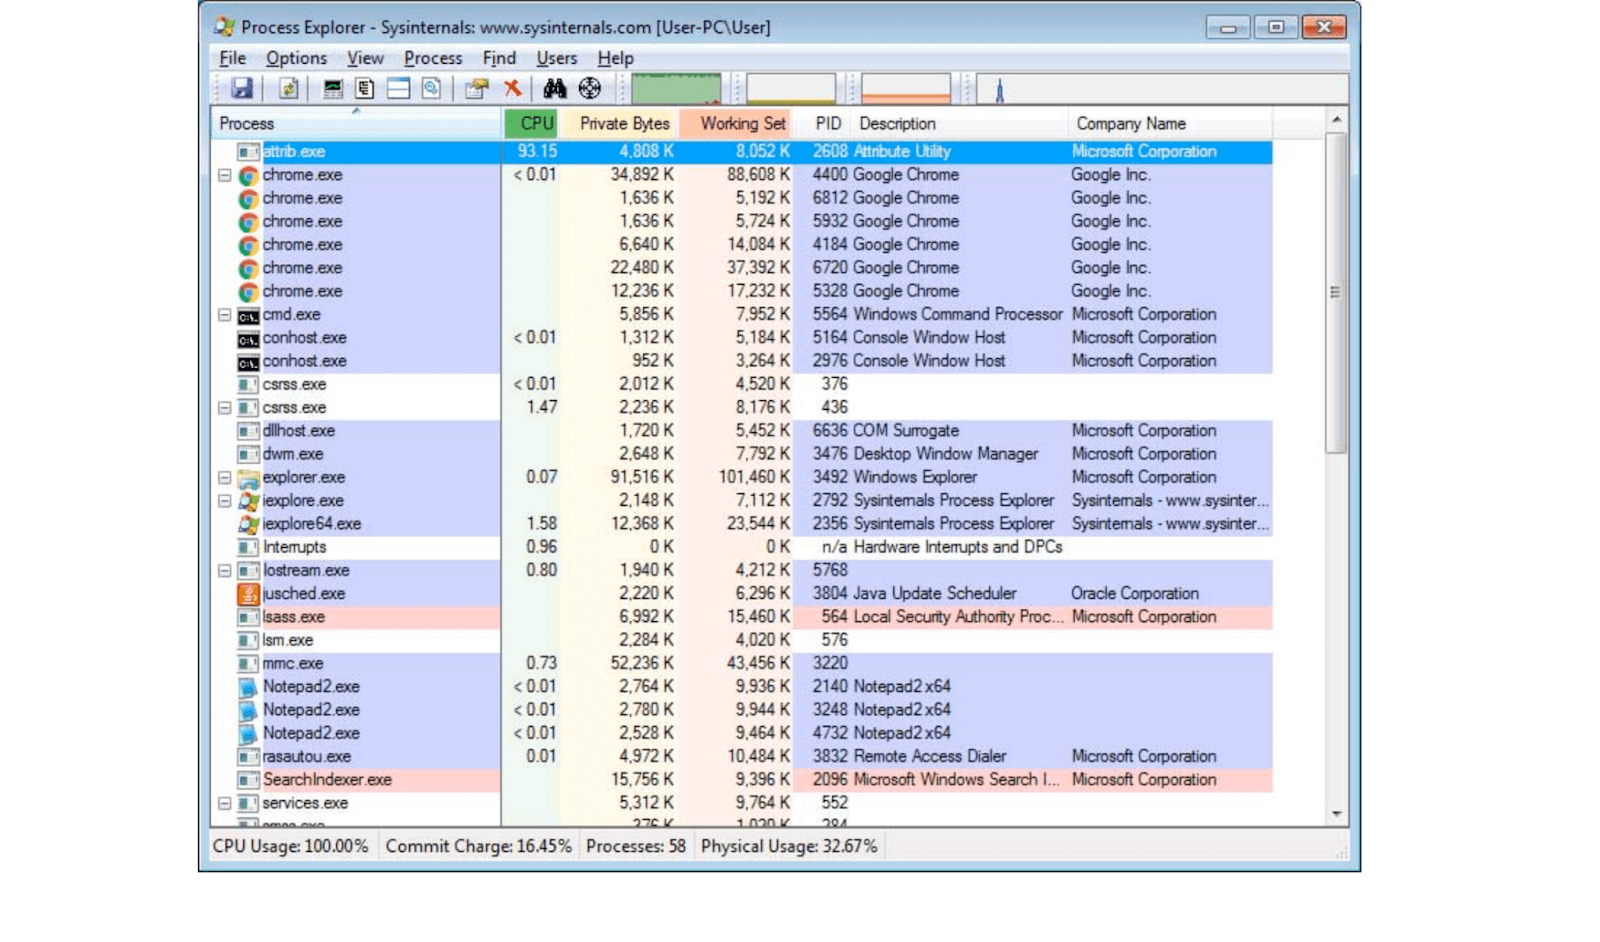Image resolution: width=1600 pixels, height=942 pixels.
Task: Click the vertical scrollbar thumb
Action: 1335,292
